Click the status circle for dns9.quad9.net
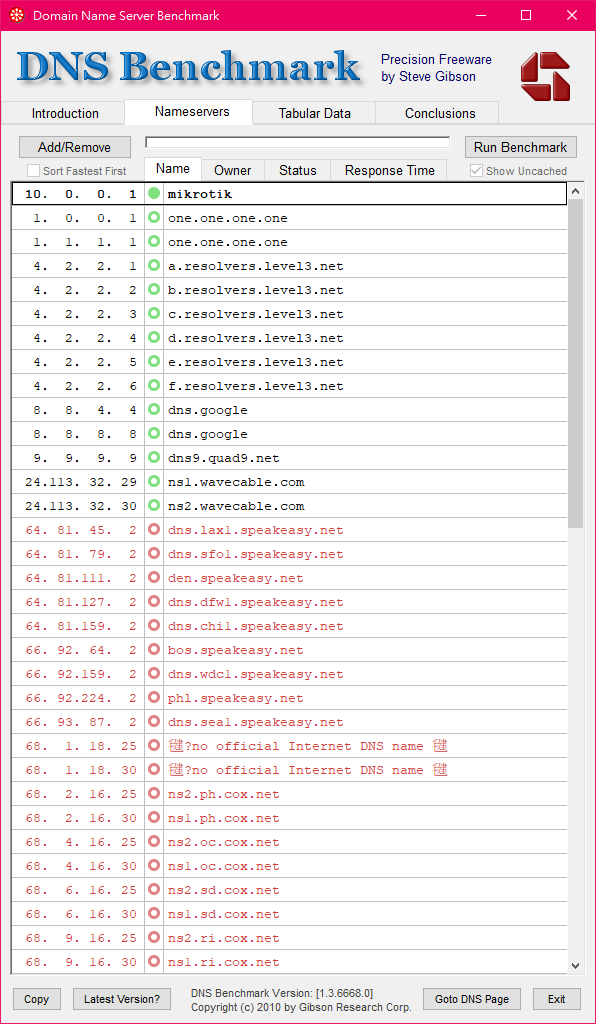596x1024 pixels. (x=154, y=458)
